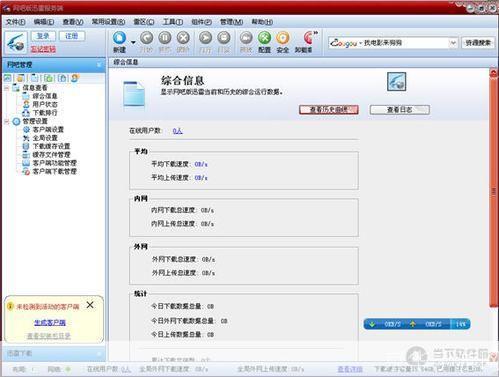Select 用户状态 in the tree
Image resolution: width=499 pixels, height=377 pixels.
[x=45, y=104]
